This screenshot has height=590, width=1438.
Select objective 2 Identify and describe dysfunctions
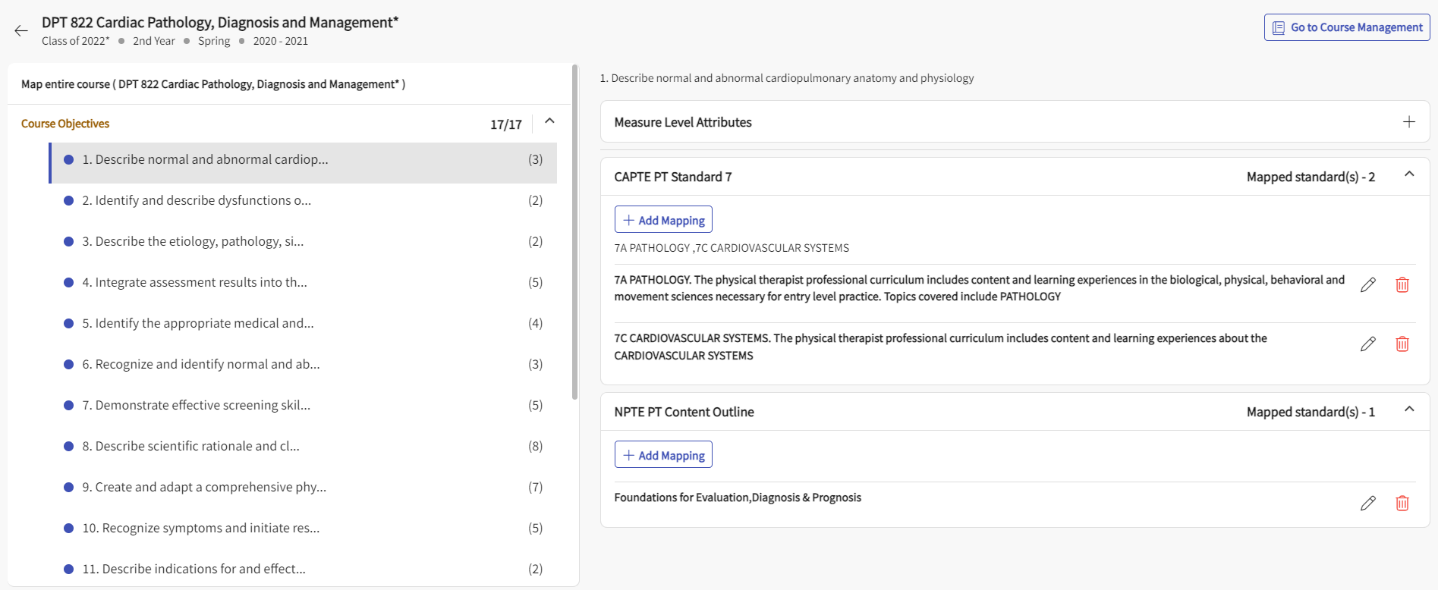pyautogui.click(x=196, y=201)
